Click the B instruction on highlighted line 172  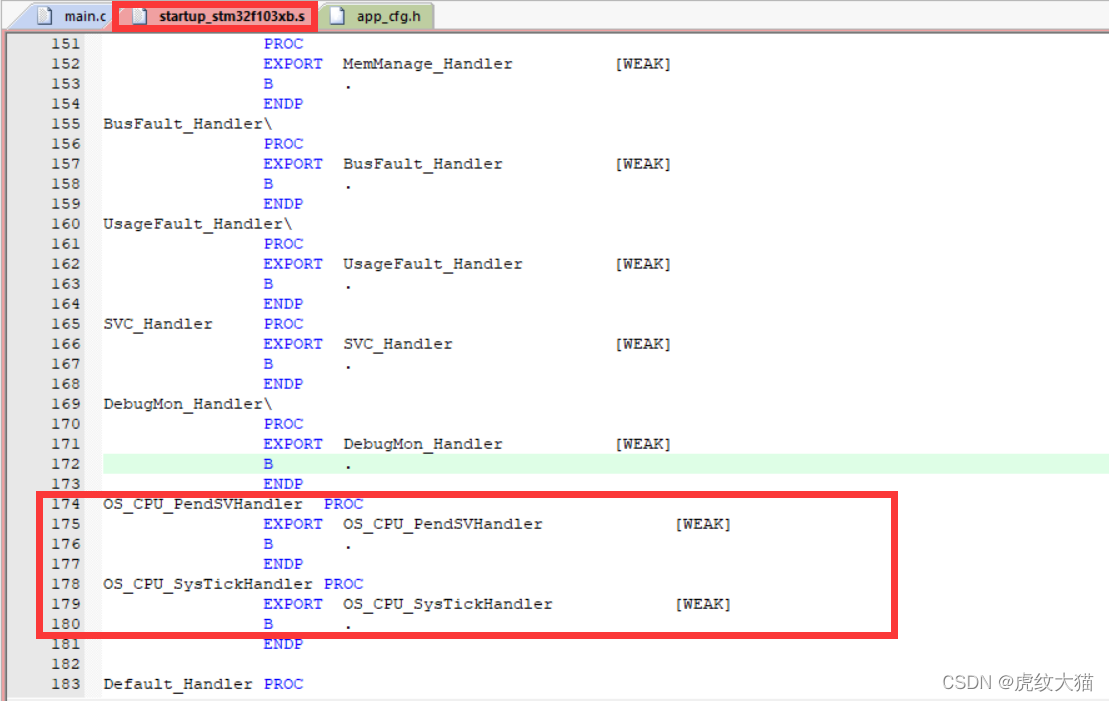pos(268,464)
